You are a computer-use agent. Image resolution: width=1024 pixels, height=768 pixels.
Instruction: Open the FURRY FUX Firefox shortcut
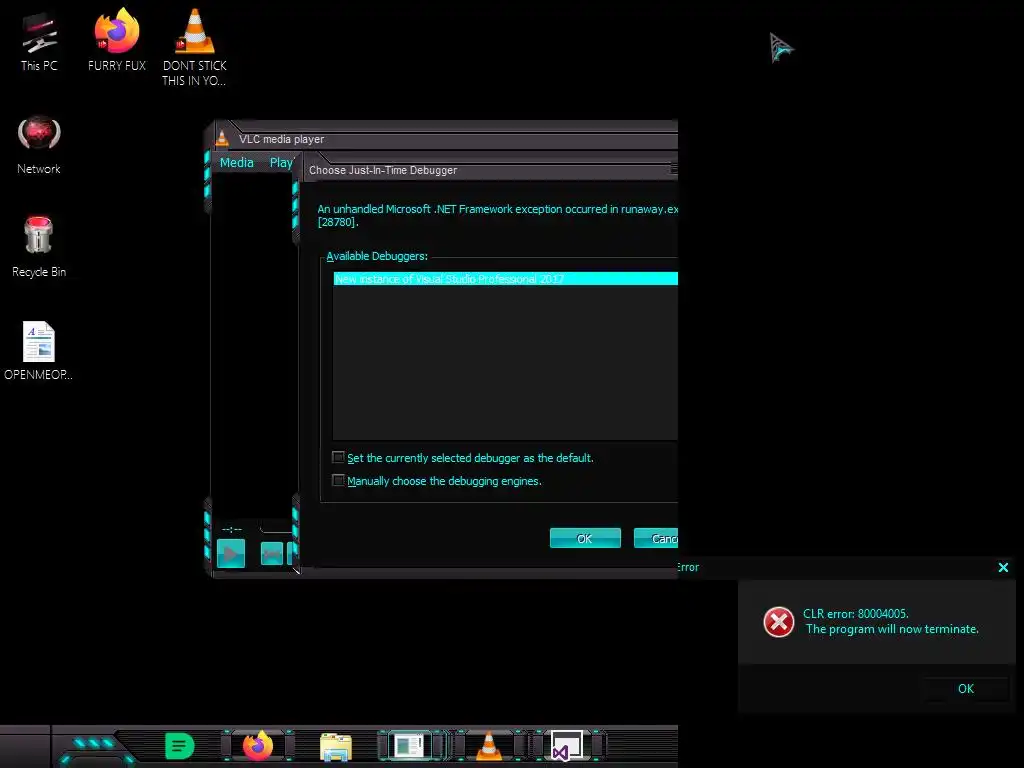117,41
